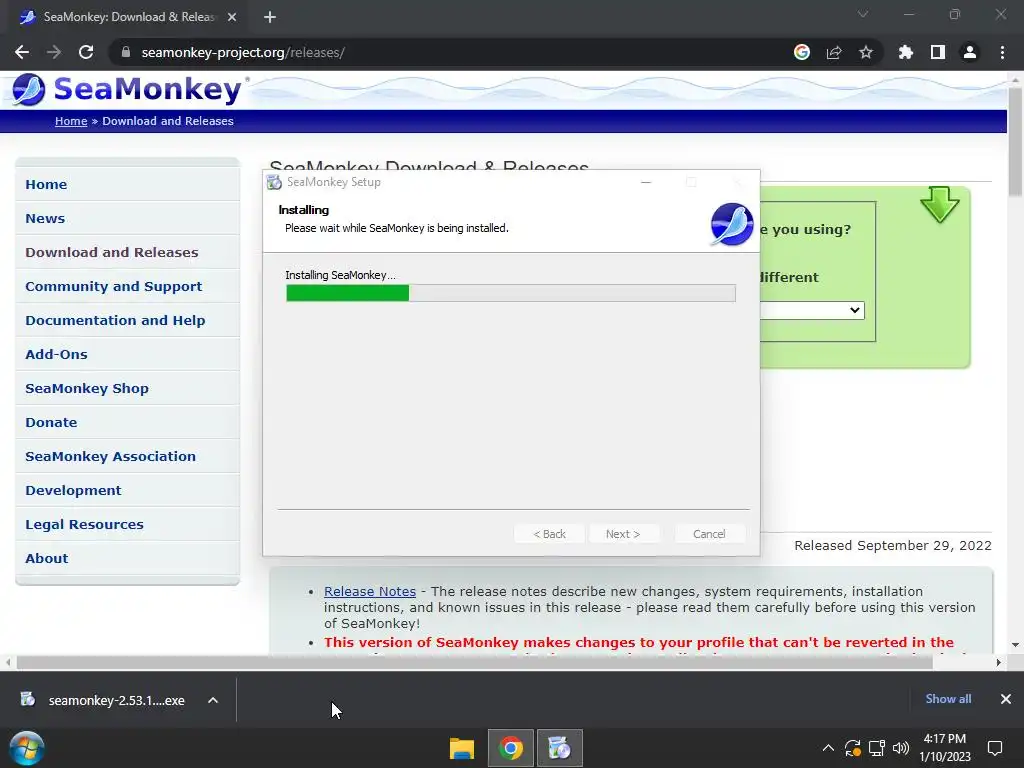Viewport: 1024px width, 768px height.
Task: Open the downloaded seamonkey-2.53.1....exe file
Action: [103, 700]
